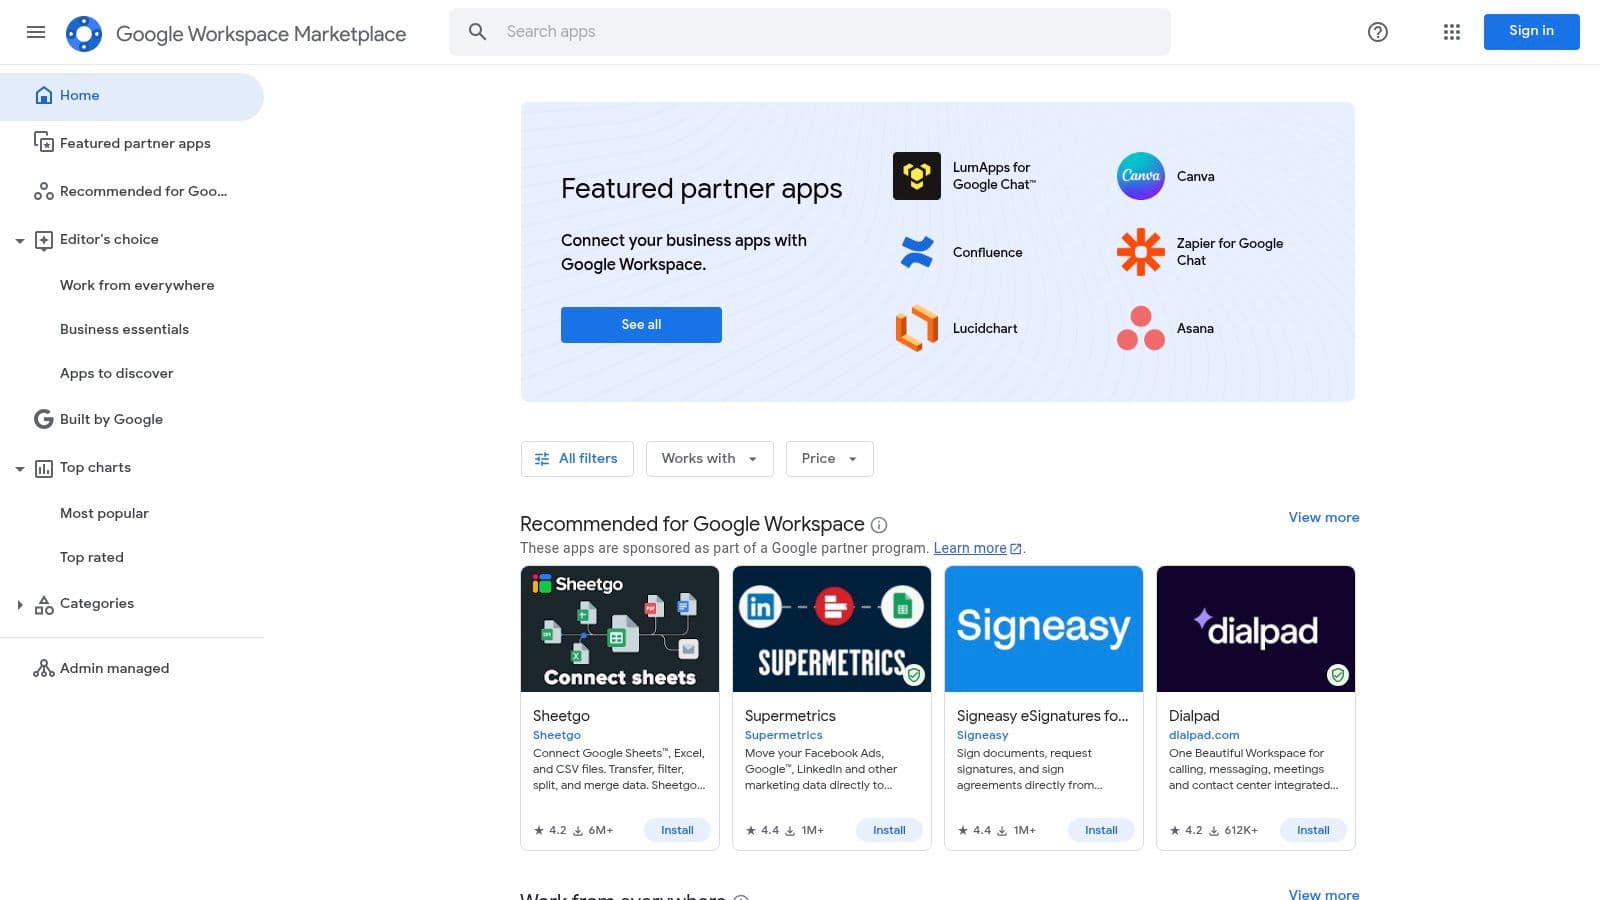
Task: Open the Canva featured partner app
Action: 1140,176
